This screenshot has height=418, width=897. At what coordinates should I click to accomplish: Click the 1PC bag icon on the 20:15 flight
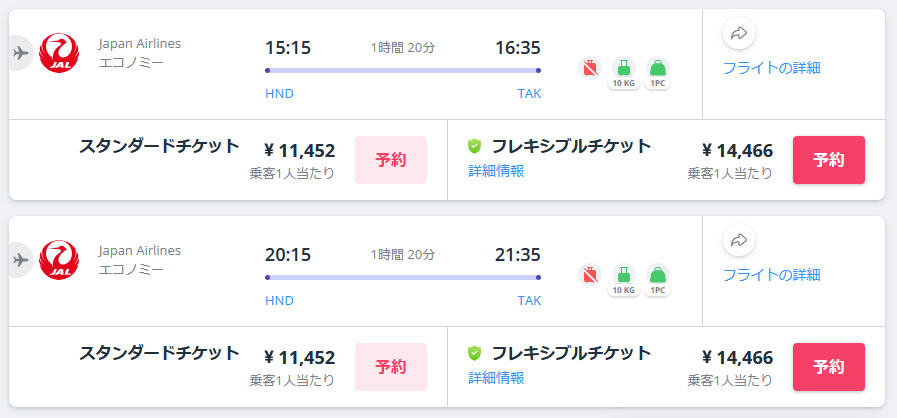pyautogui.click(x=658, y=277)
